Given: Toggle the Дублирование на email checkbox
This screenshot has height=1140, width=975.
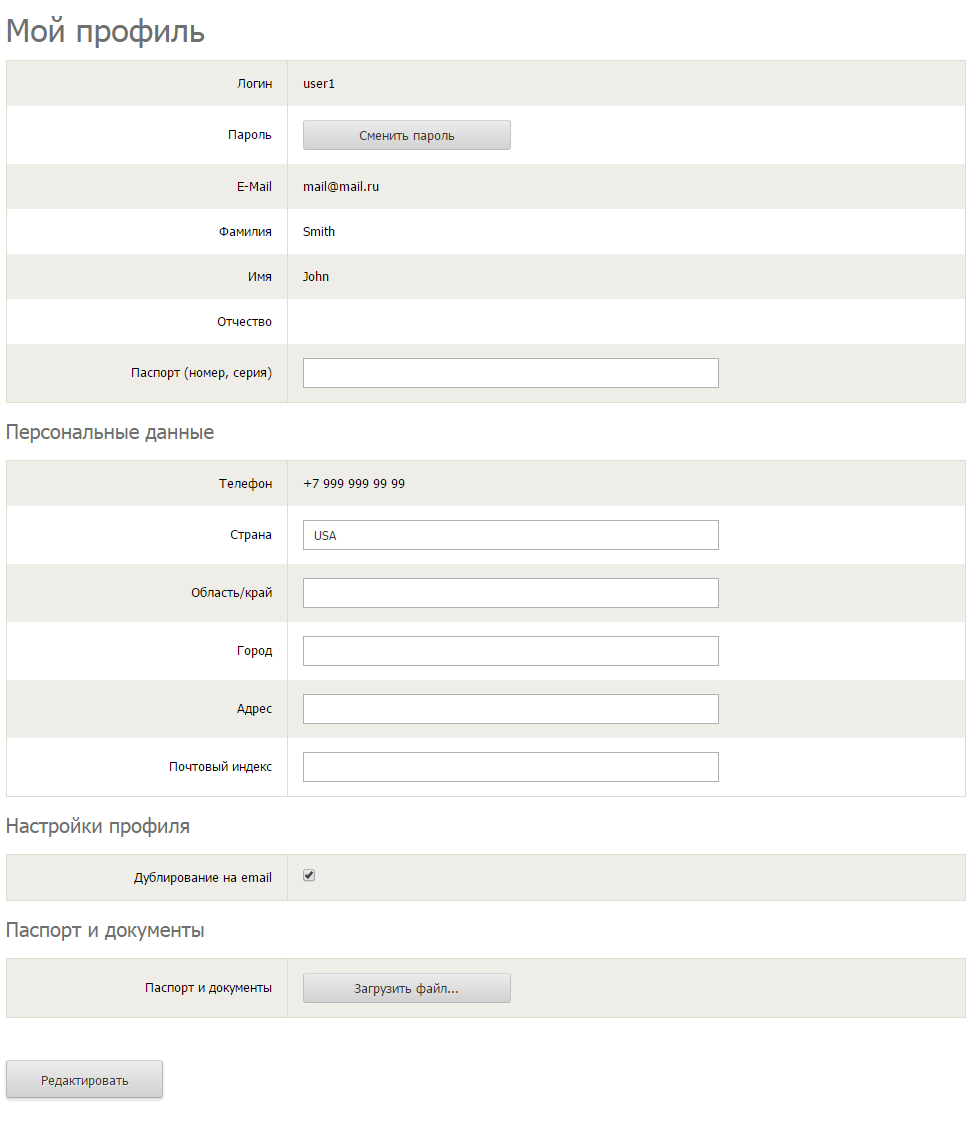Looking at the screenshot, I should pyautogui.click(x=309, y=876).
